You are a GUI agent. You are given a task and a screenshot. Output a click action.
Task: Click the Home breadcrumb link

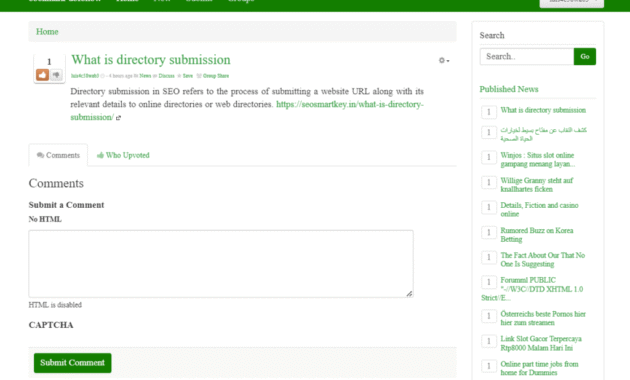coord(47,32)
